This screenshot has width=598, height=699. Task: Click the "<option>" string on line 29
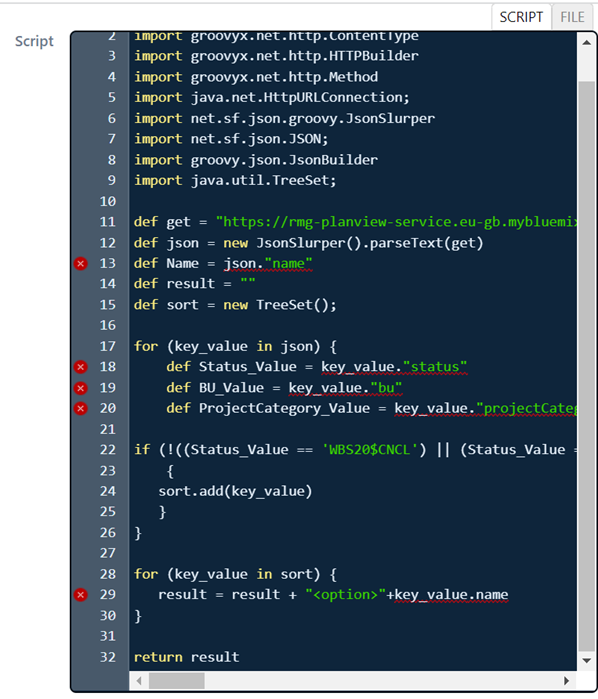(345, 595)
